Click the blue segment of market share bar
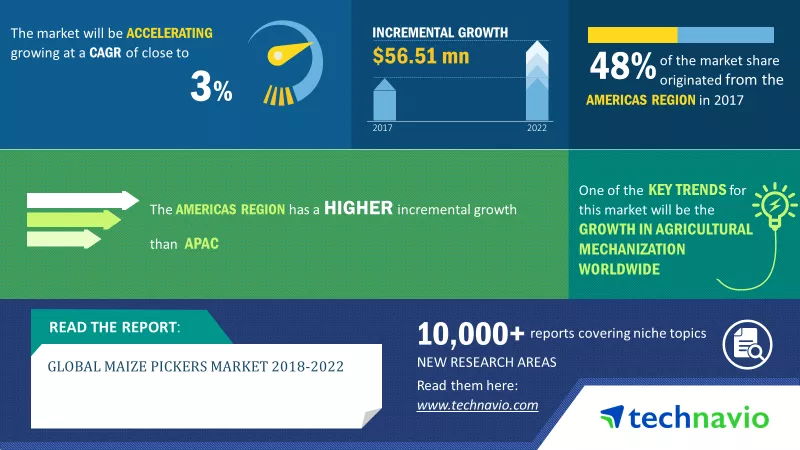 pyautogui.click(x=725, y=35)
